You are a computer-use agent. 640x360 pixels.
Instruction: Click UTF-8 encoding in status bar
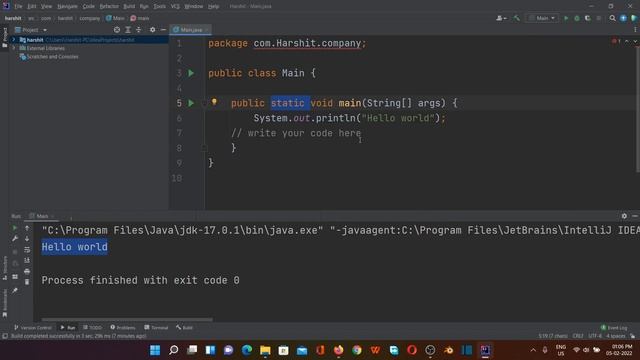(x=595, y=336)
